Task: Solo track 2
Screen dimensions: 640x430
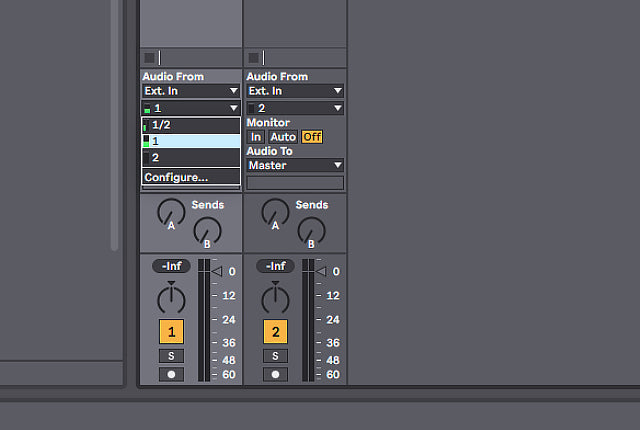Action: pyautogui.click(x=276, y=356)
